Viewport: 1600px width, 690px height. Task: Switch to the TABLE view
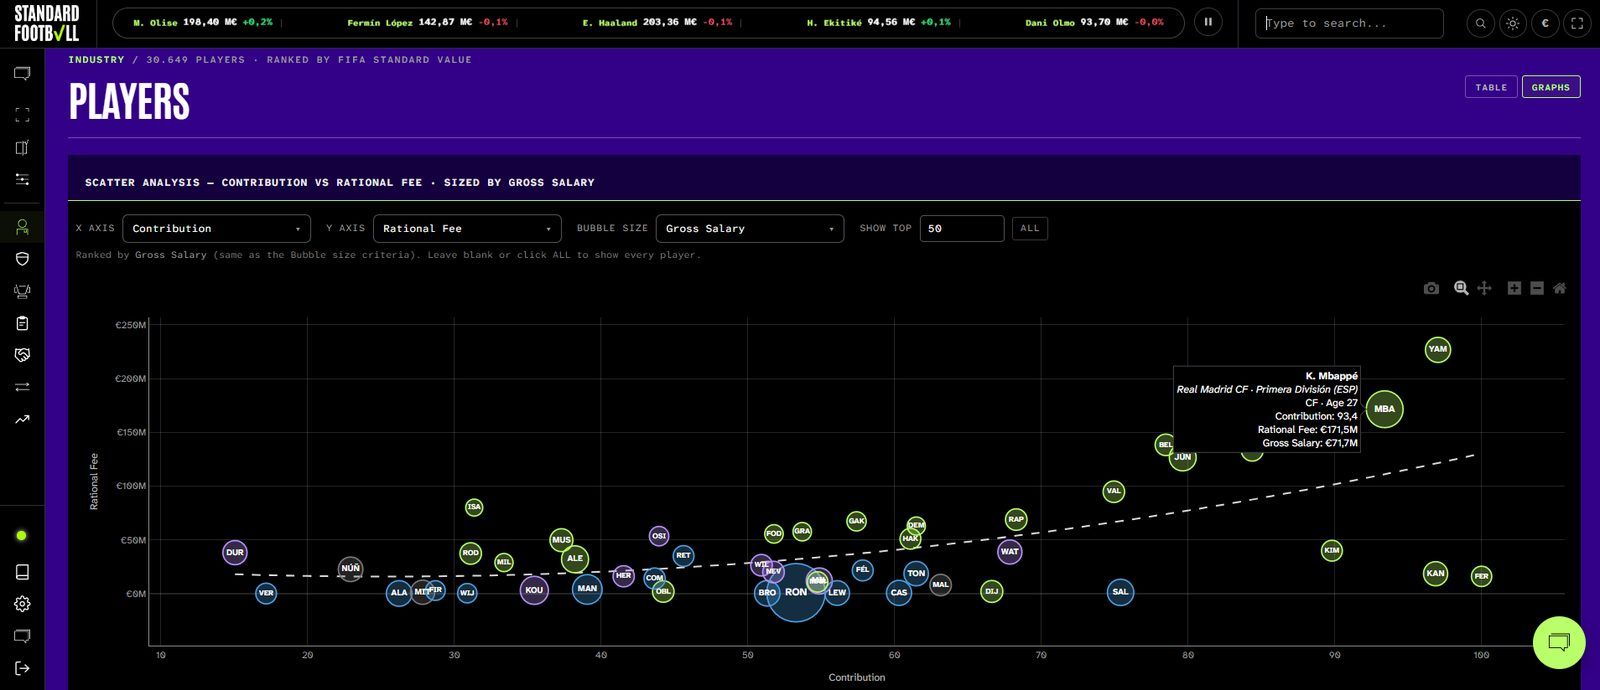(x=1491, y=87)
